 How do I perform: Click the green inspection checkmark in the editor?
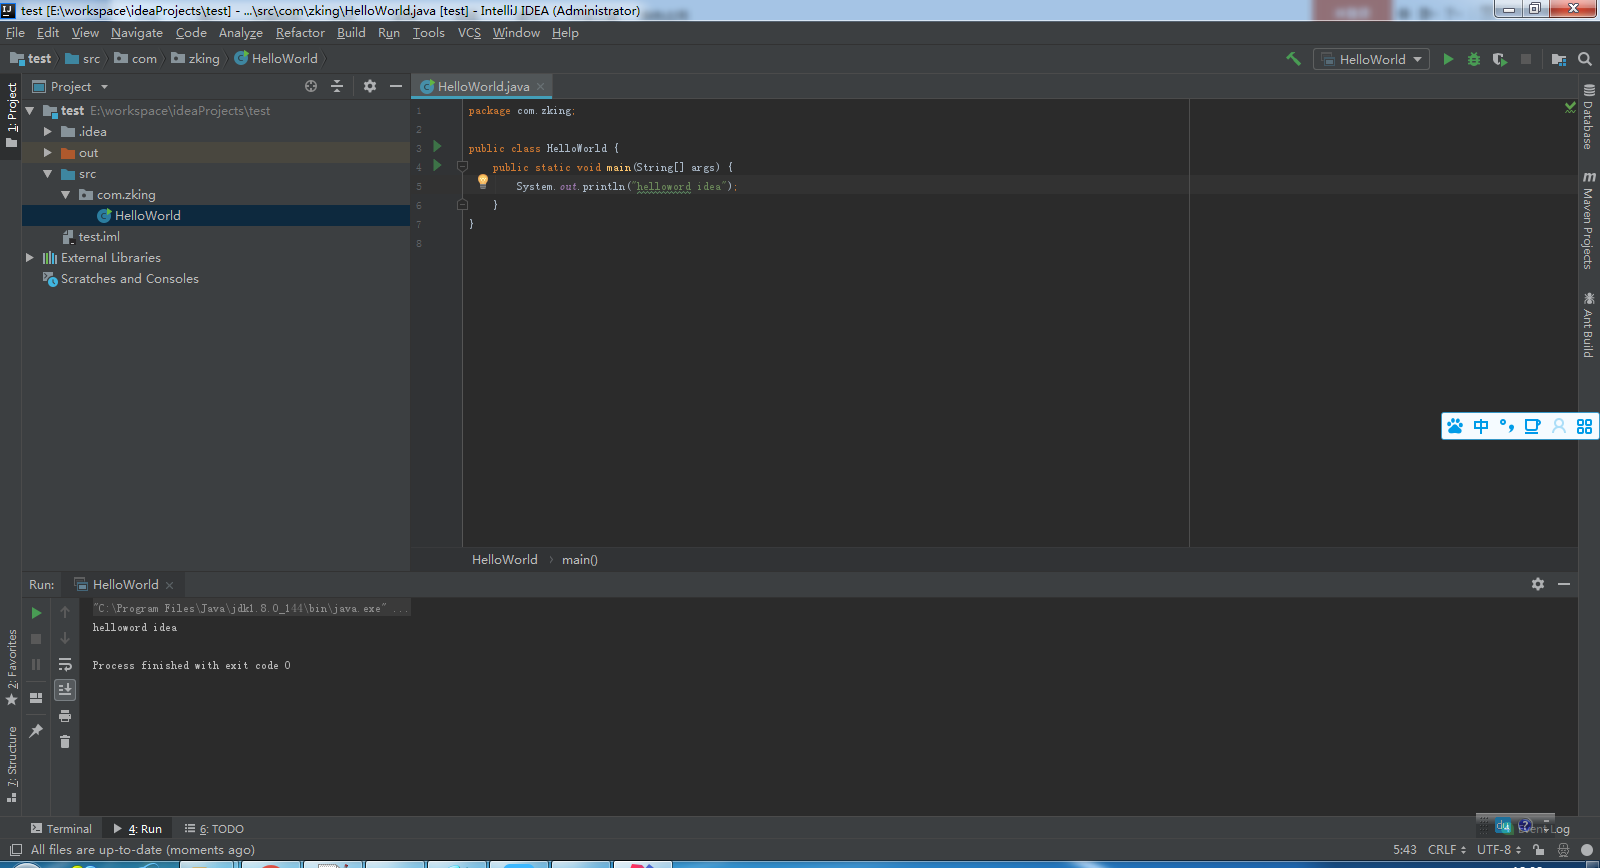point(1570,107)
